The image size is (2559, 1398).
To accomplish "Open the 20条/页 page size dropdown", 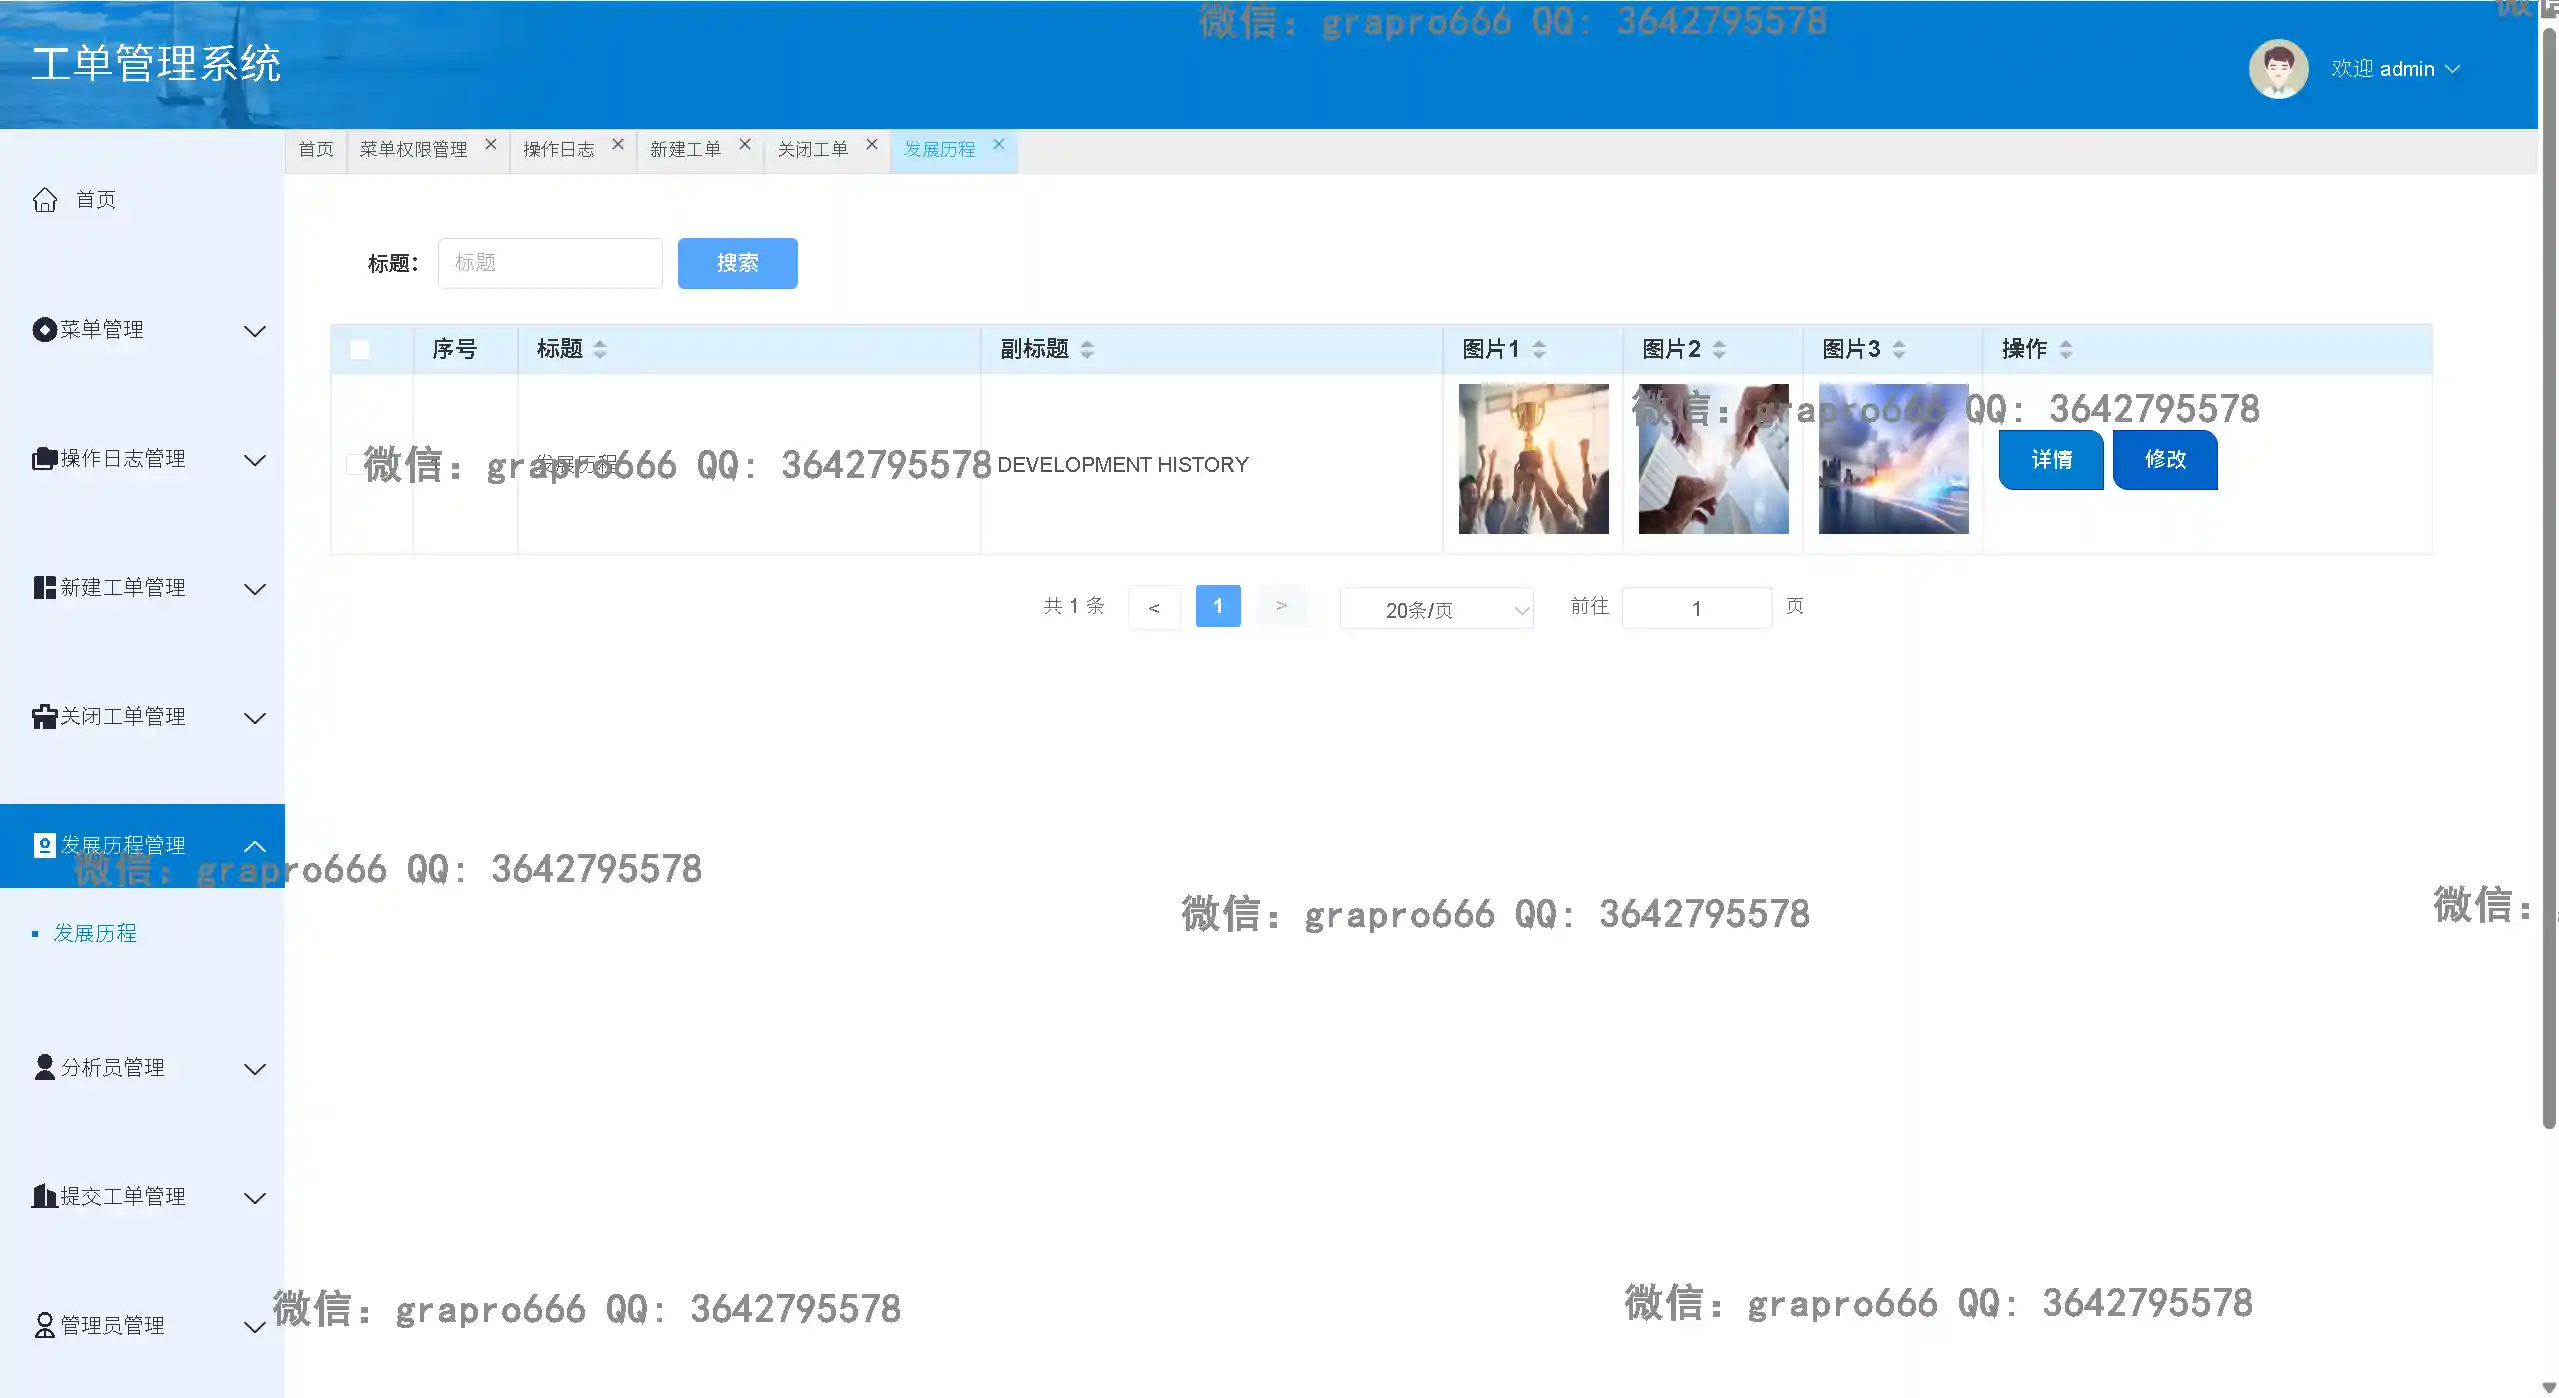I will 1436,608.
